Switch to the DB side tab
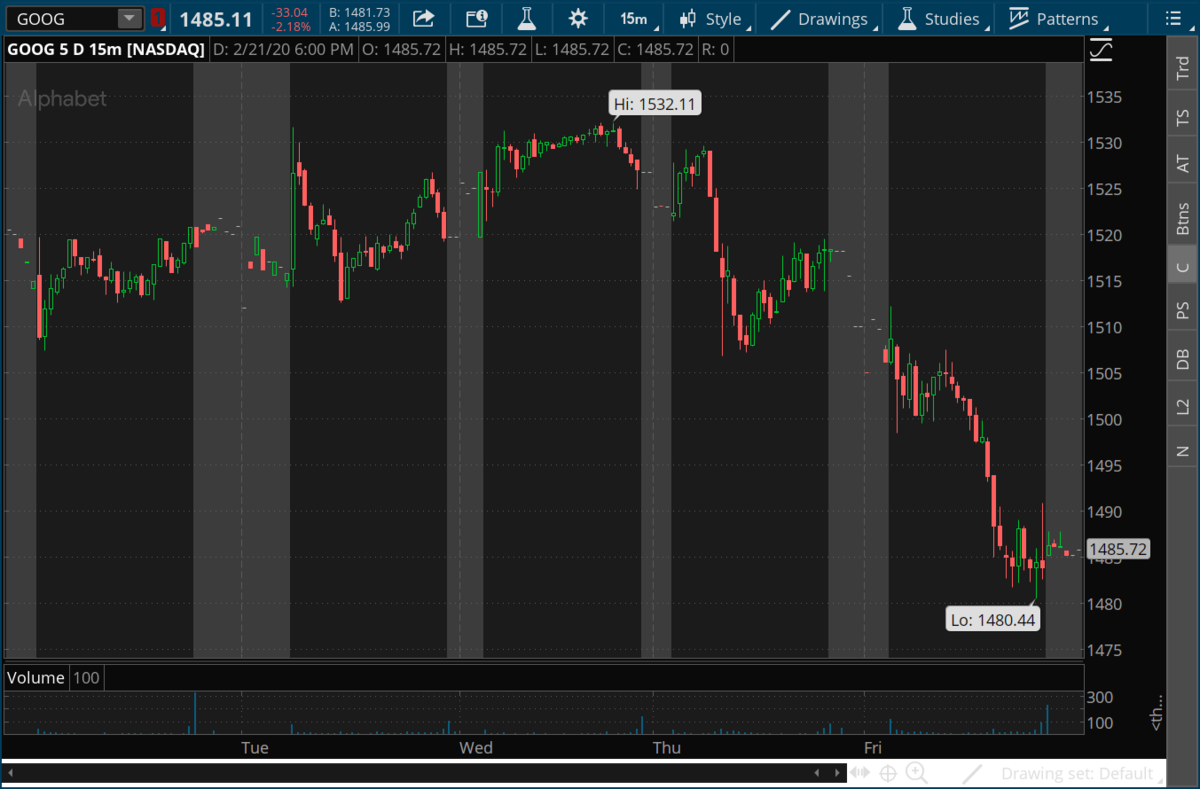 (x=1182, y=360)
